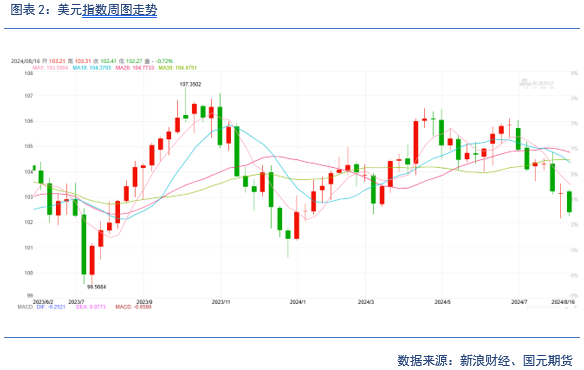Click the 103 y-axis label
The width and height of the screenshot is (584, 370).
pyautogui.click(x=29, y=197)
